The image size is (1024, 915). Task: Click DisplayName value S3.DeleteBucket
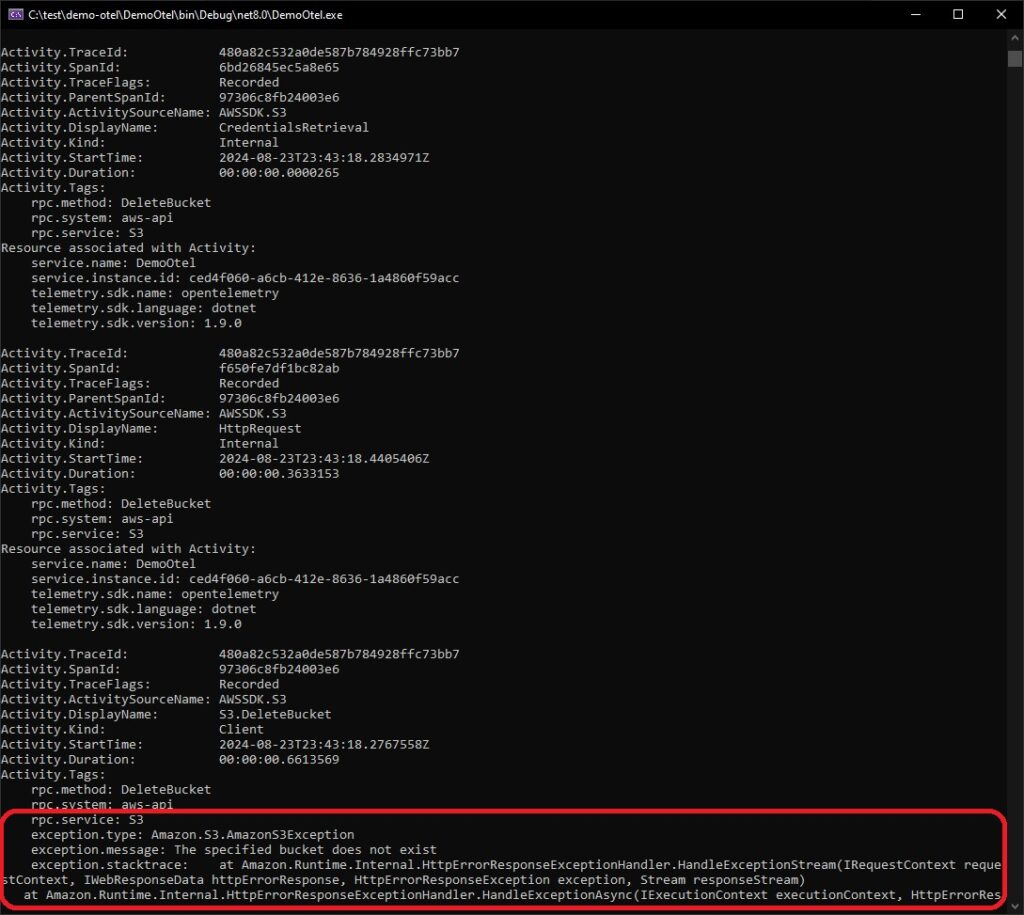(275, 714)
